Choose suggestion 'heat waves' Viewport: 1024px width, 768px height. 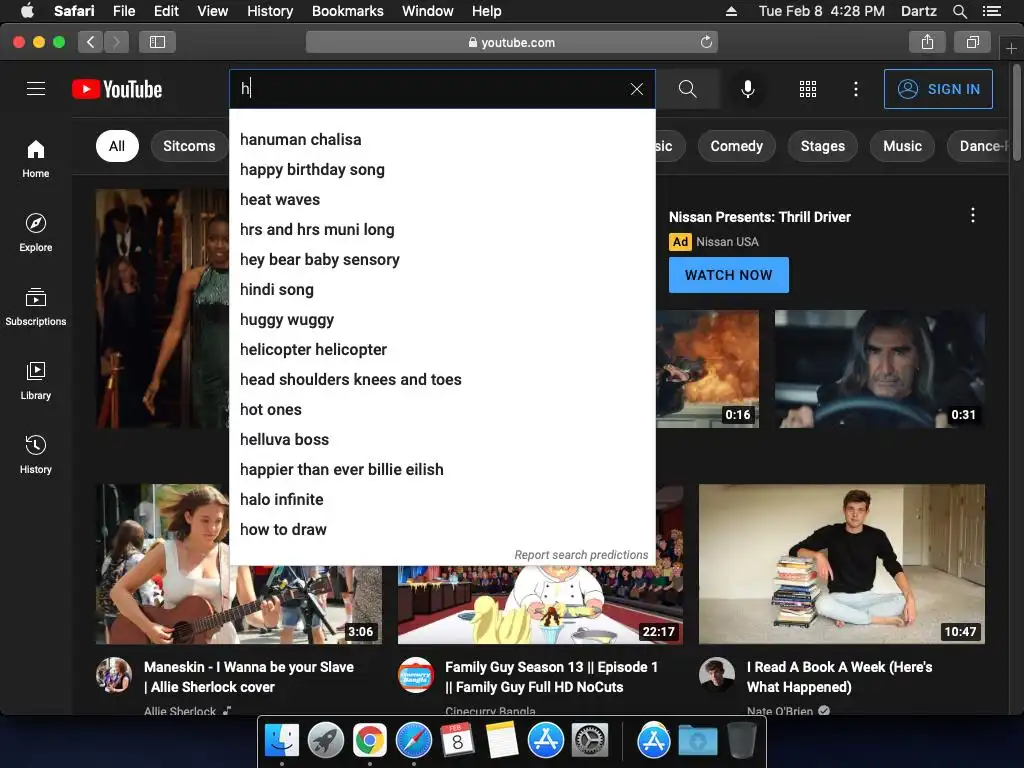[442, 200]
